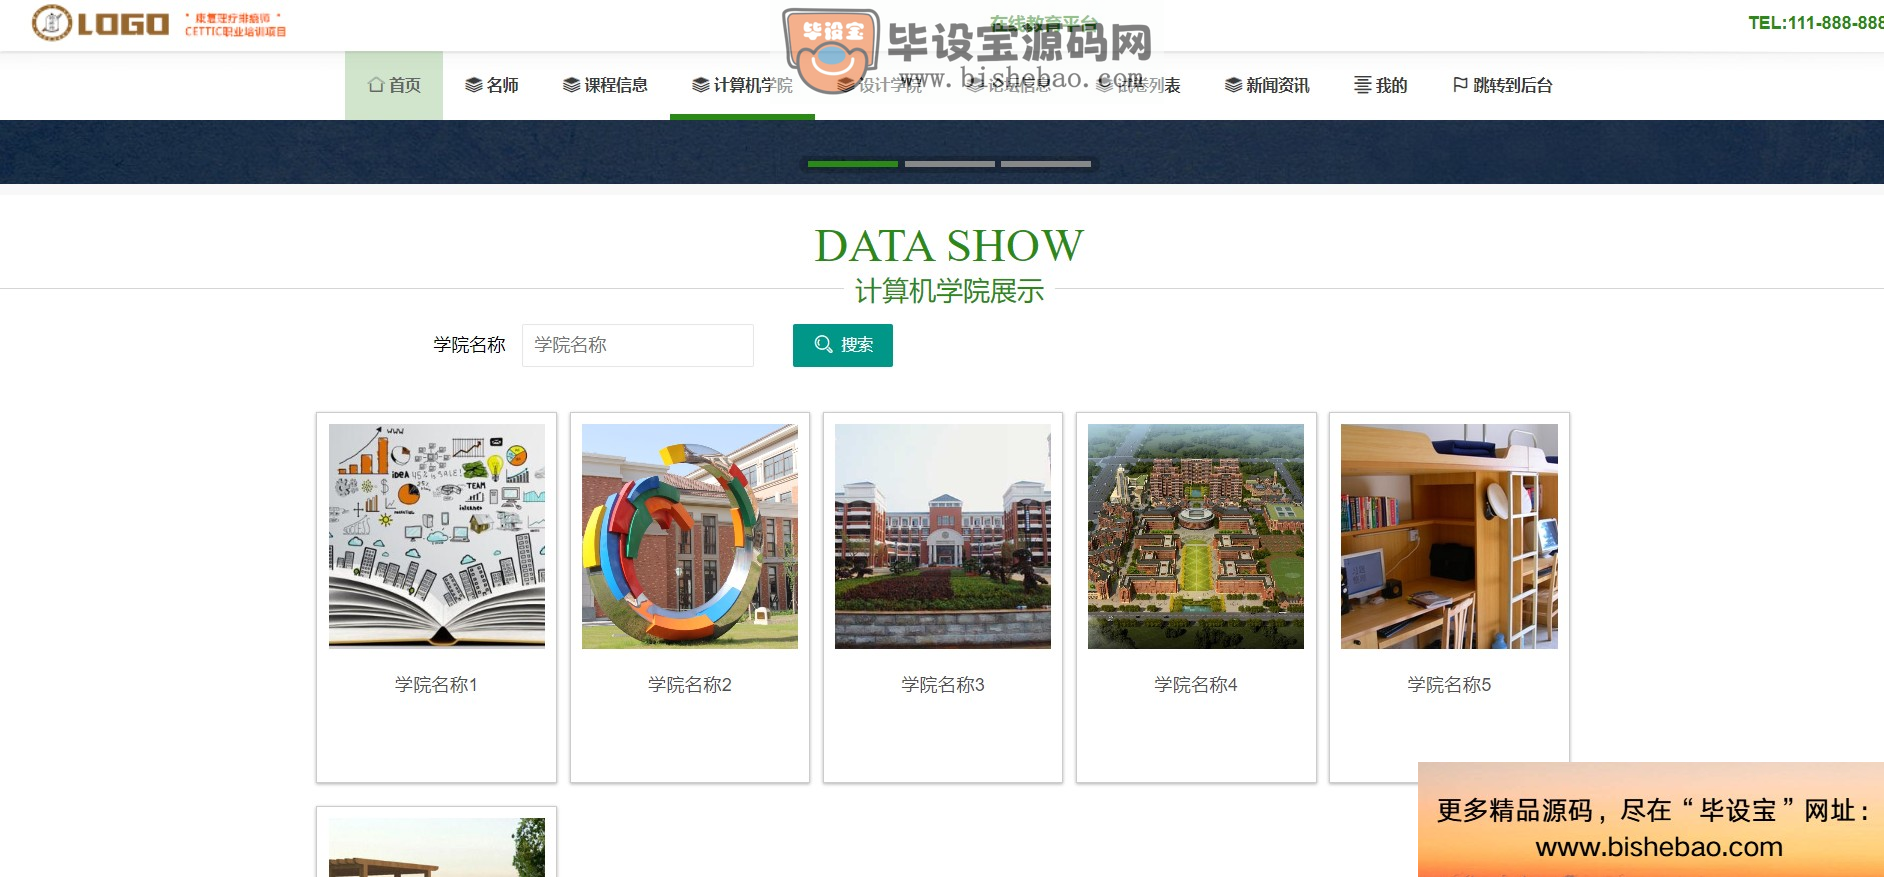The height and width of the screenshot is (877, 1884).
Task: Open the 学院名称5 dormitory room thumbnail
Action: pyautogui.click(x=1449, y=536)
